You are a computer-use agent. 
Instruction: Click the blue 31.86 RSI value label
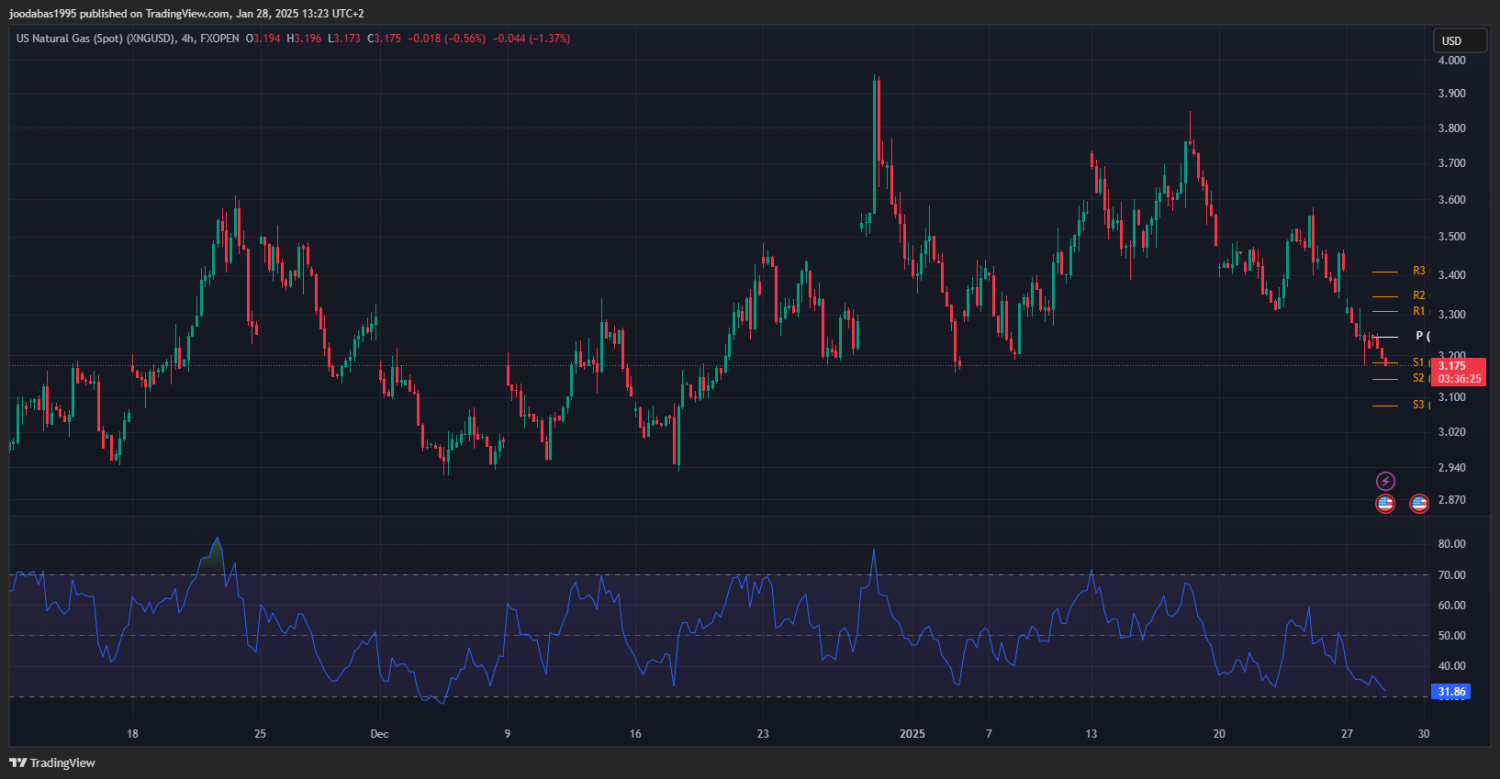click(x=1451, y=691)
